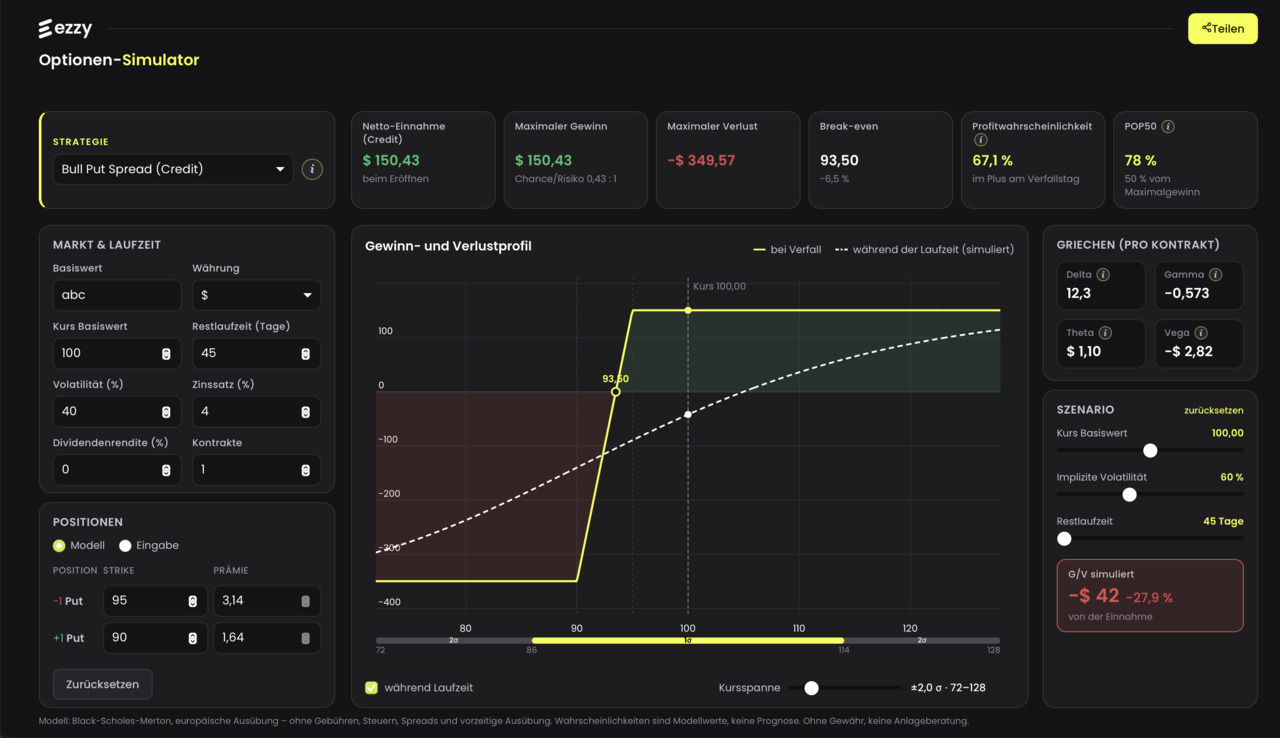Screen dimensions: 1280x738
Task: Click the Kurs Basiswert field with 100
Action: 117,354
